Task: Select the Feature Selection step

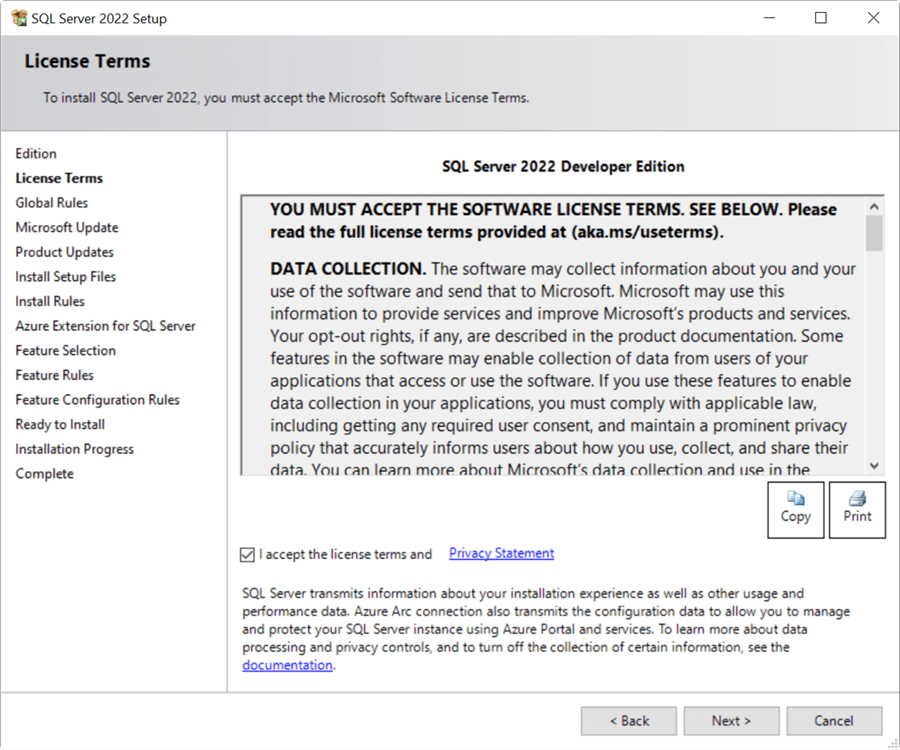Action: [x=65, y=350]
